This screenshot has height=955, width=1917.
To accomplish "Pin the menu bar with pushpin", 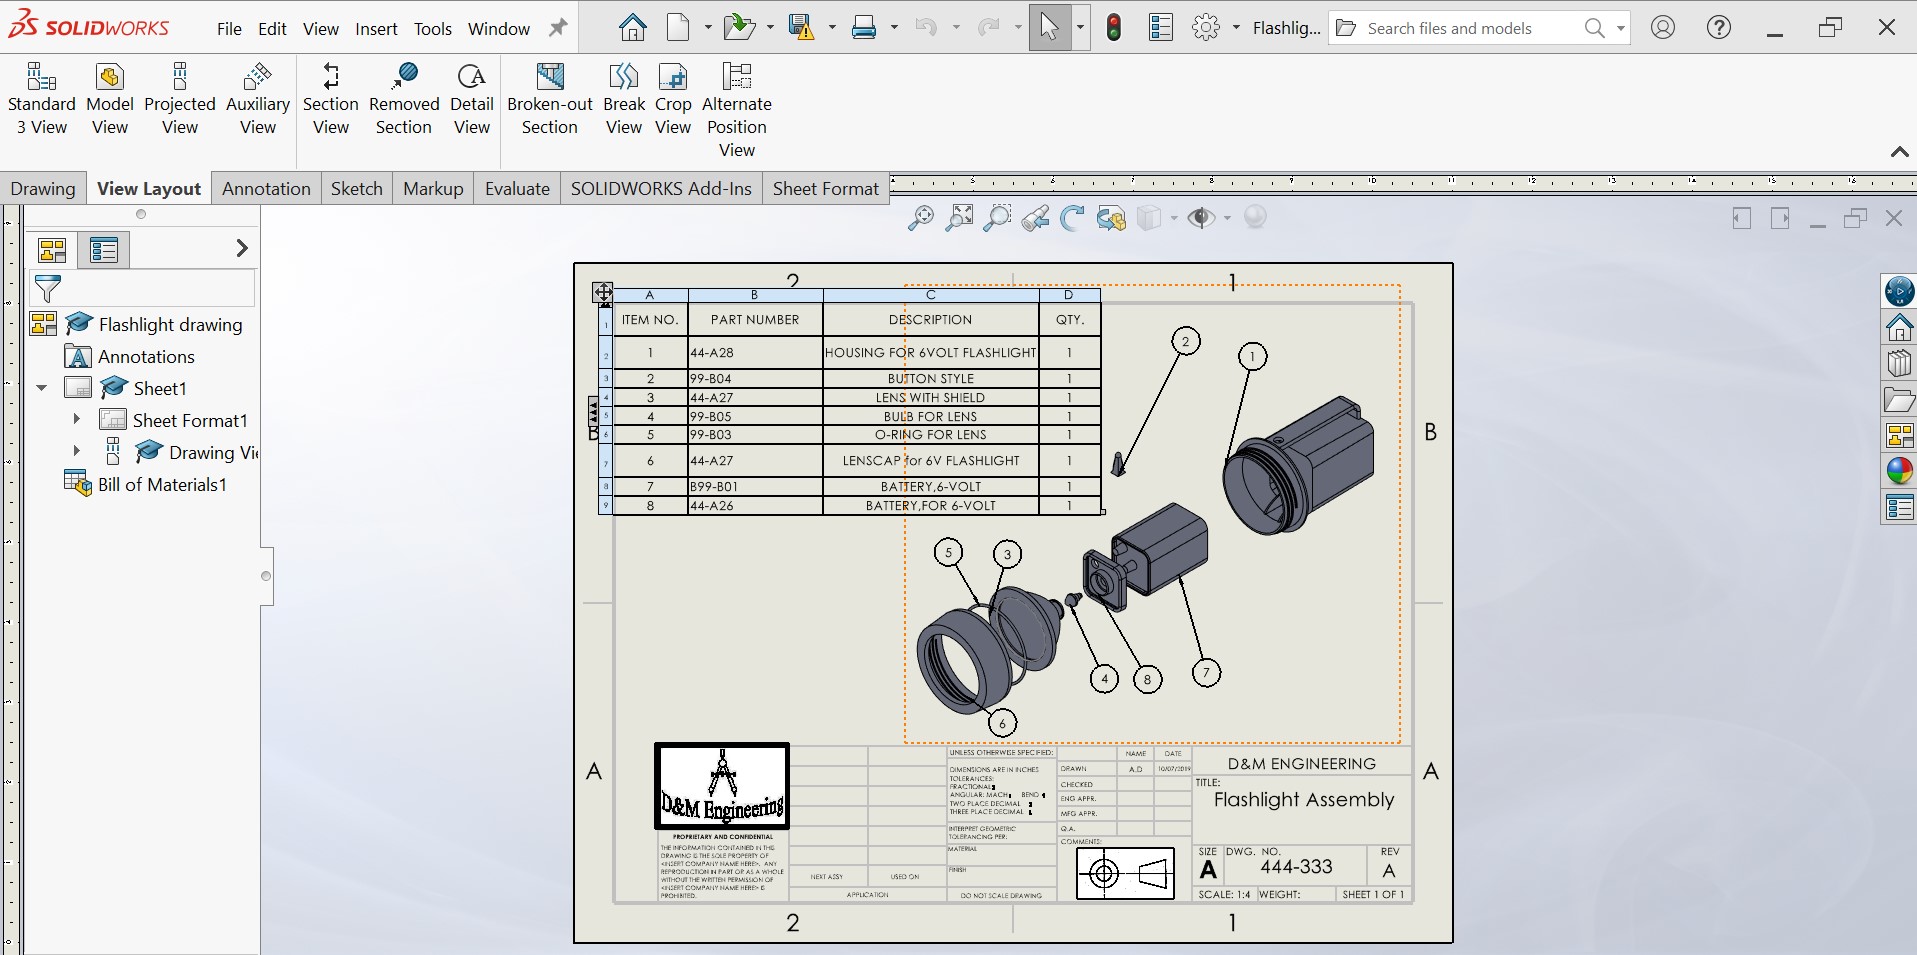I will (x=558, y=28).
